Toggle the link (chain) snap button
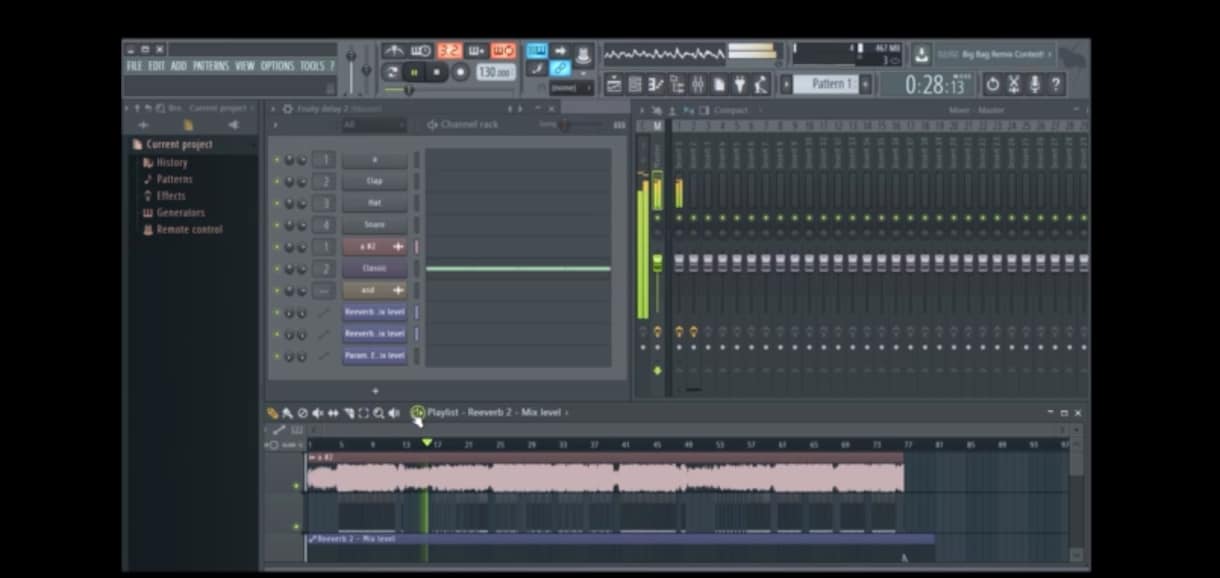Viewport: 1220px width, 578px height. 560,68
